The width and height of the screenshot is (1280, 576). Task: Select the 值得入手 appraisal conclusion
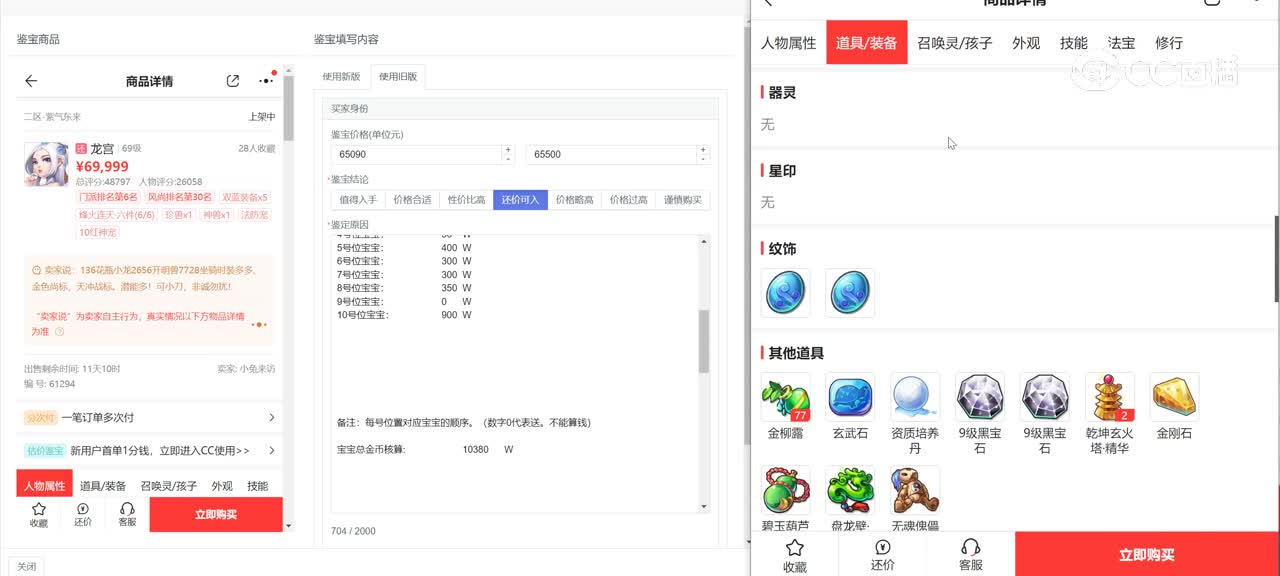click(x=358, y=200)
